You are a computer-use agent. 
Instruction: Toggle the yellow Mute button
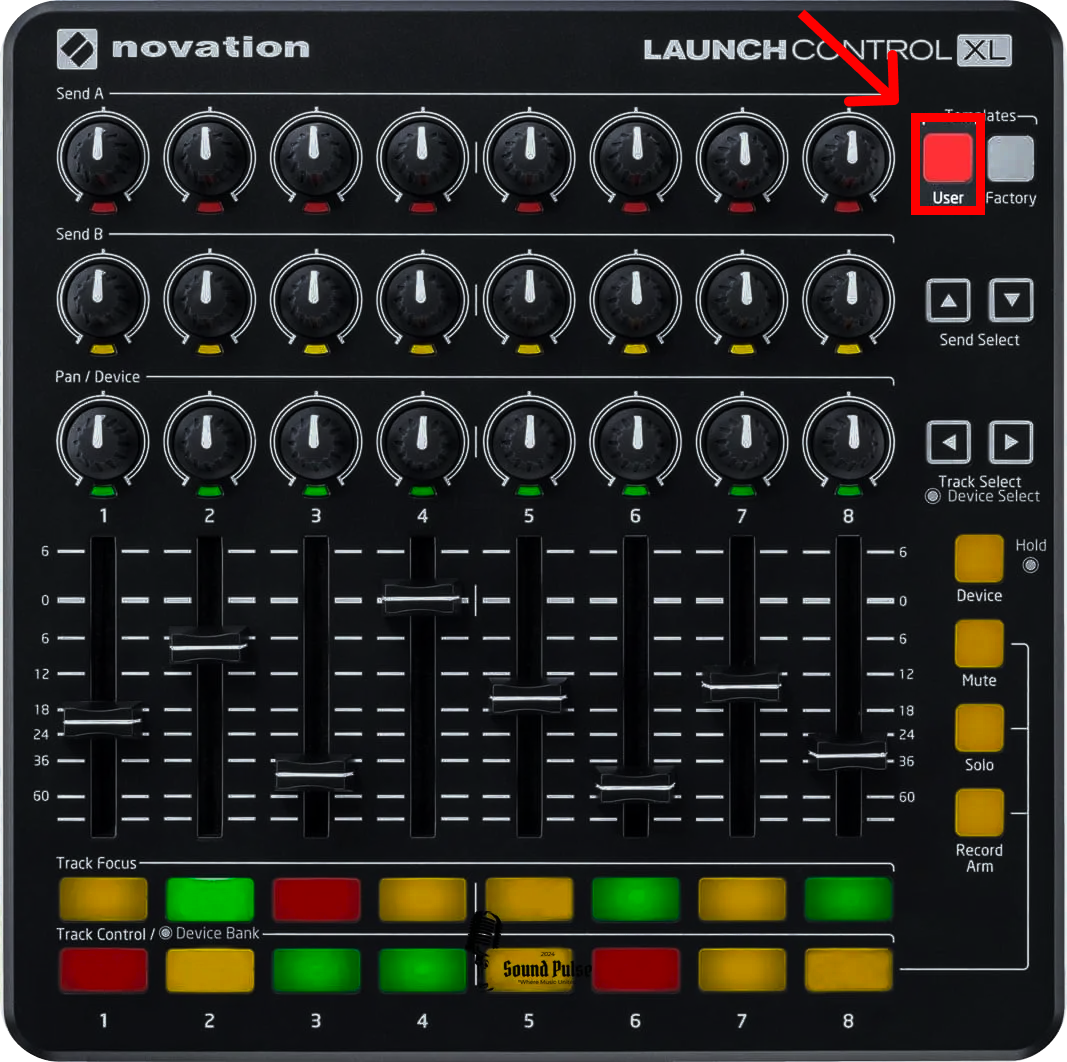(979, 643)
